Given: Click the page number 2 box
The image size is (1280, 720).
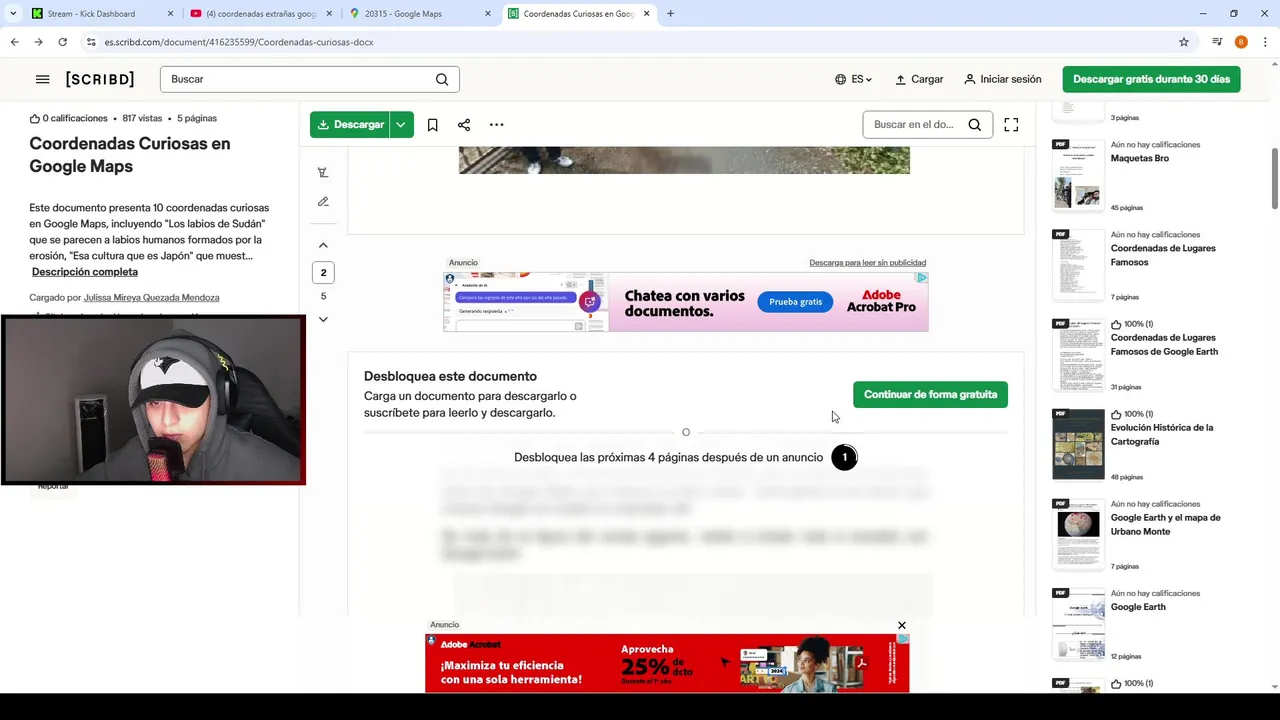Looking at the screenshot, I should (x=323, y=272).
